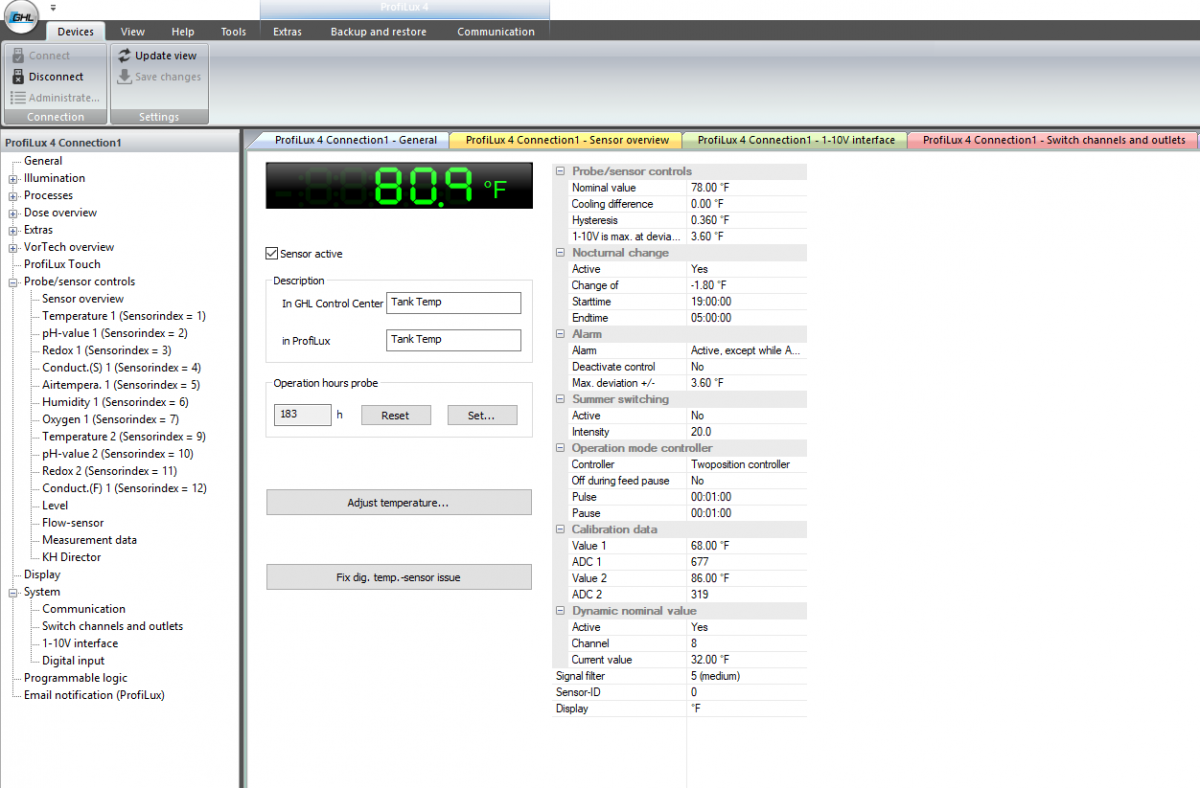
Task: Click Fix dig. temp.-sensor issue button
Action: (x=398, y=577)
